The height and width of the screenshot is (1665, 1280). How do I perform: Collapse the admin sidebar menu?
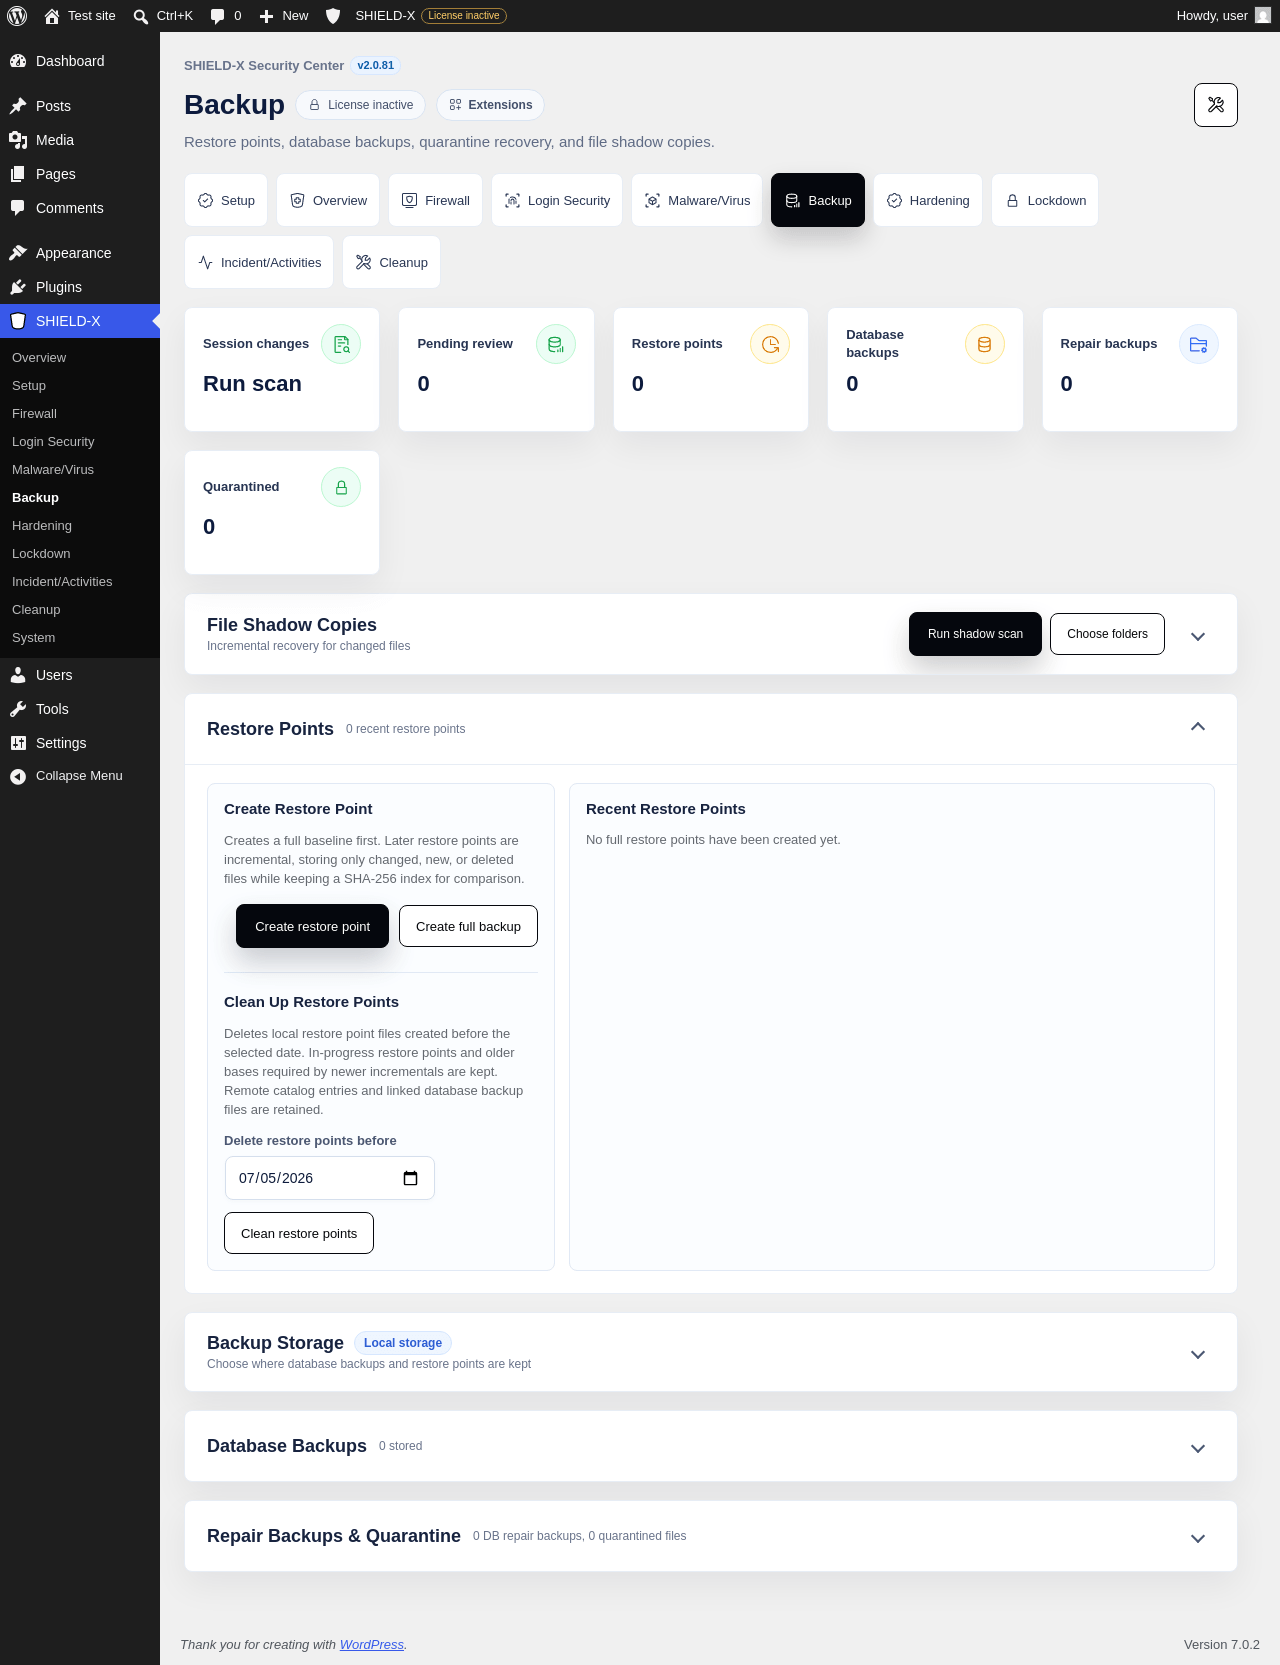[x=80, y=776]
